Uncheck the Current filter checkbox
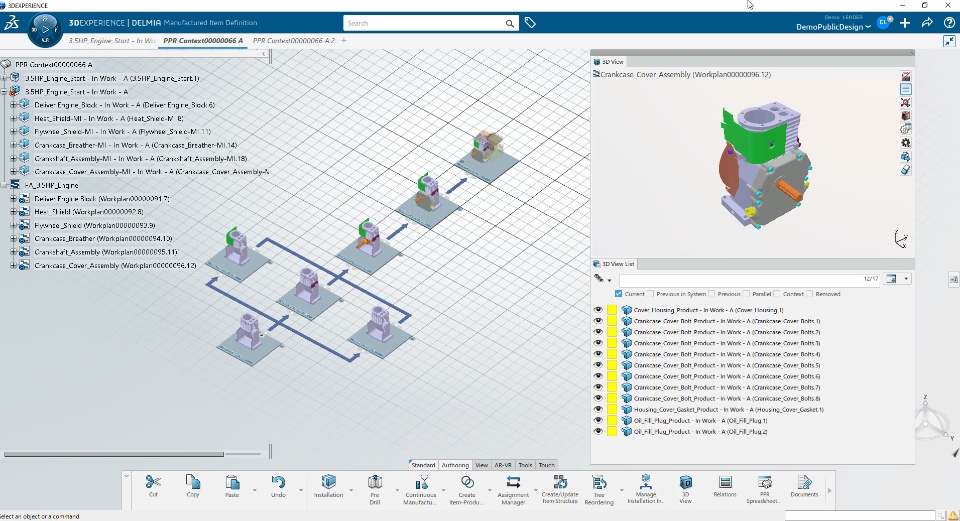The width and height of the screenshot is (960, 521). click(618, 294)
